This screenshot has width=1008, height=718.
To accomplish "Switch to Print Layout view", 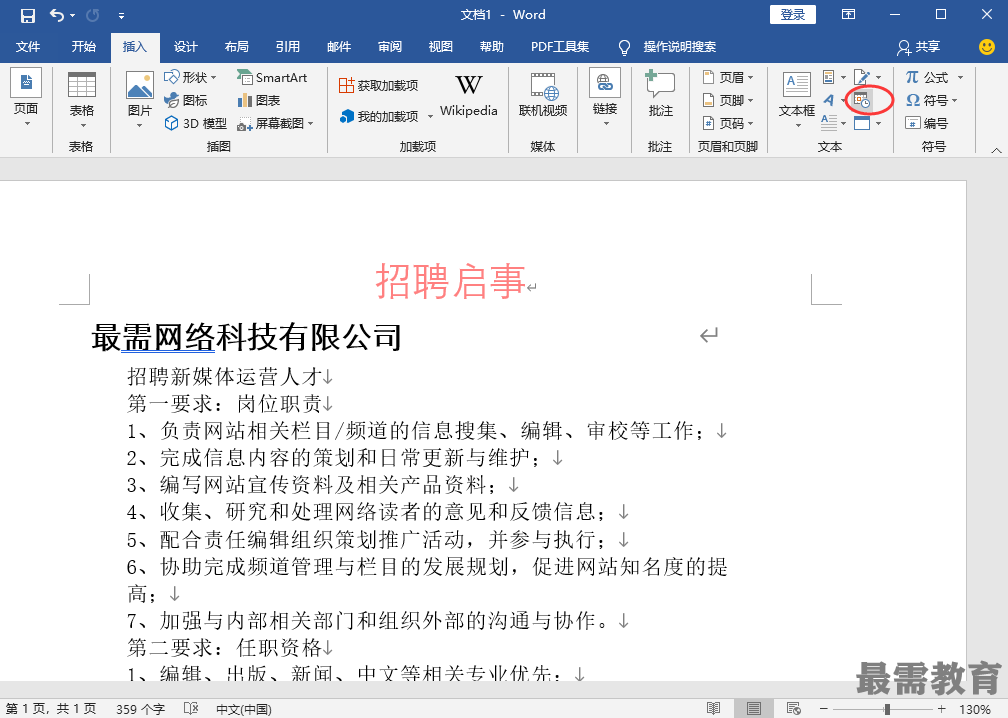I will point(753,708).
